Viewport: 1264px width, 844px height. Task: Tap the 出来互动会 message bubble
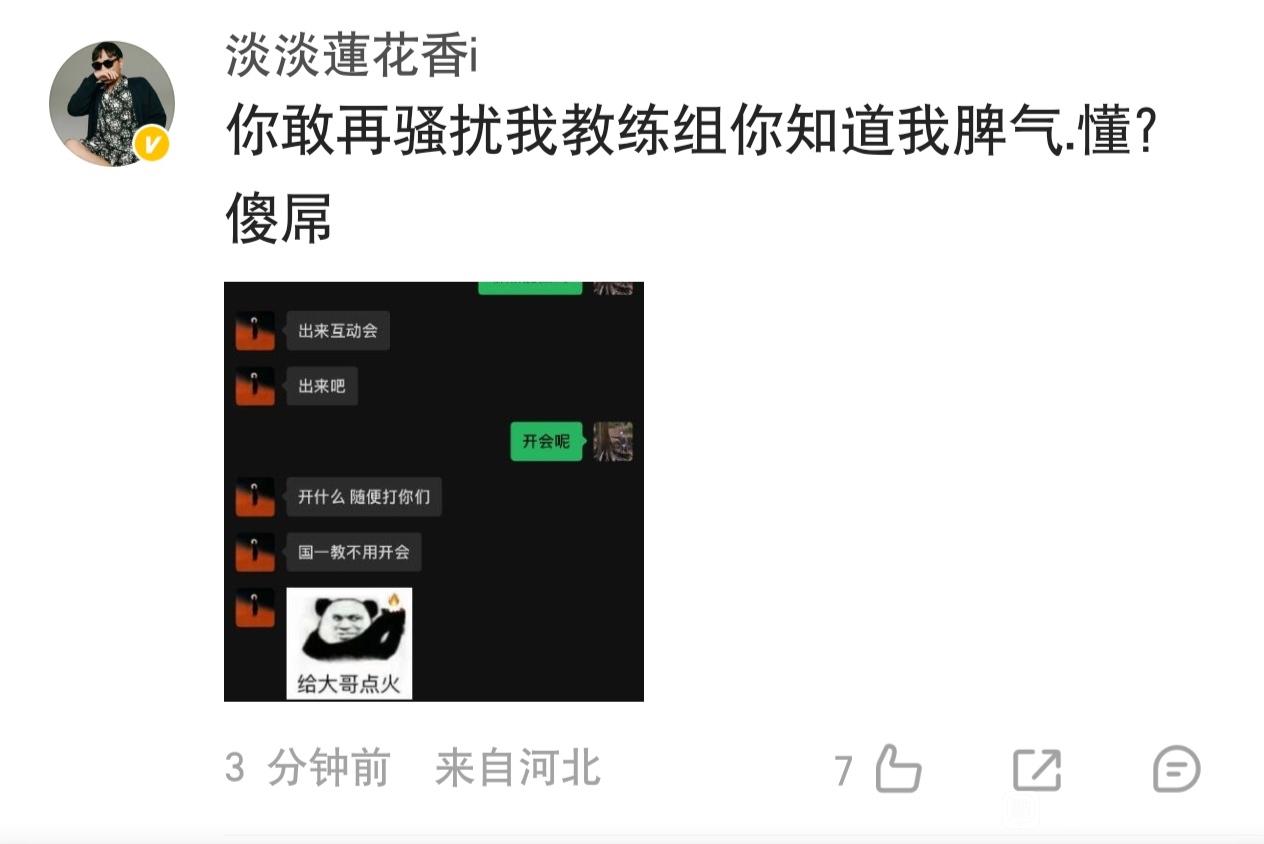338,331
